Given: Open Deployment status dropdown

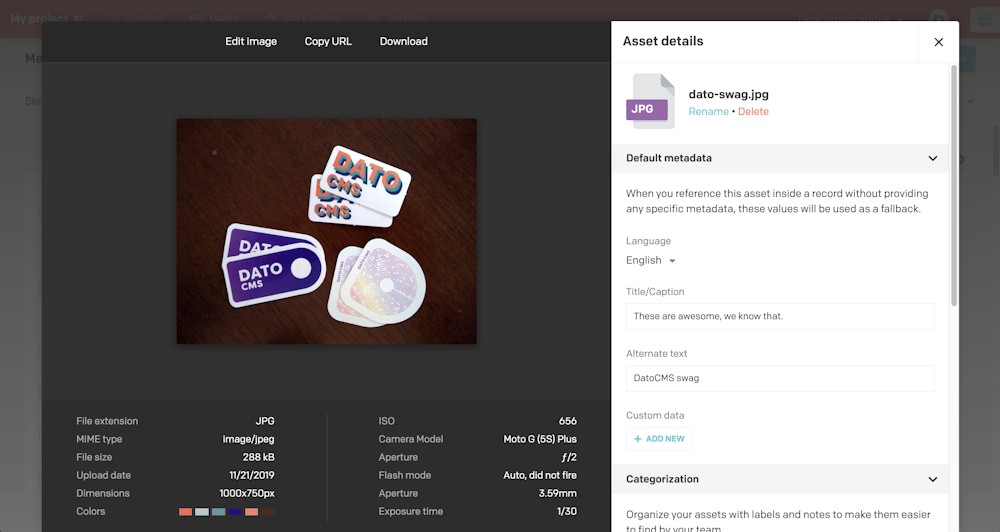Looking at the screenshot, I should point(850,19).
